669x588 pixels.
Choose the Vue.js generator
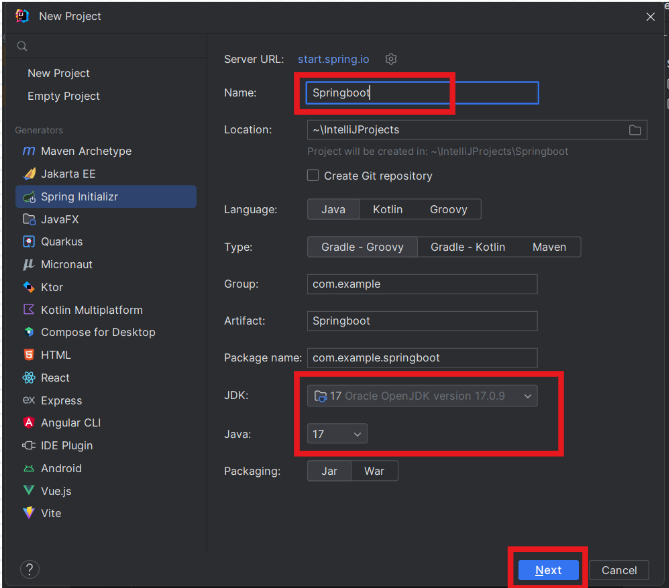[106, 491]
